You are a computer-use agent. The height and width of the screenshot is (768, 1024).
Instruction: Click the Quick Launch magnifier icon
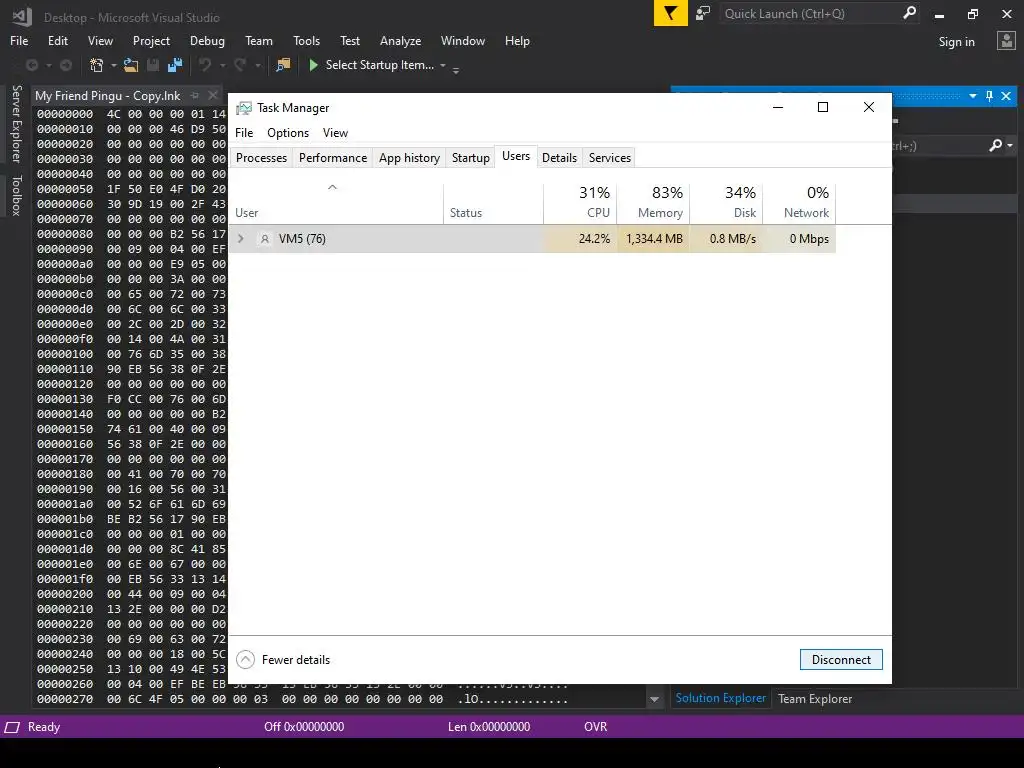click(909, 12)
